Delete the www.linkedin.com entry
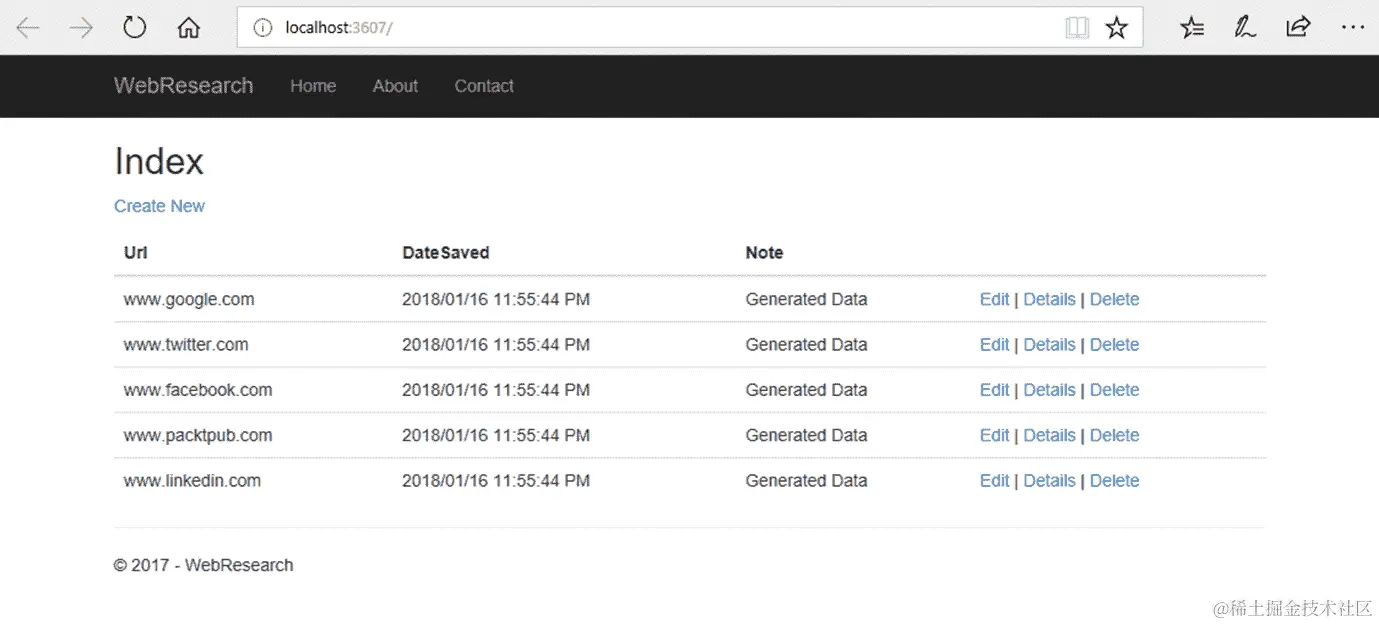This screenshot has height=625, width=1379. 1114,481
